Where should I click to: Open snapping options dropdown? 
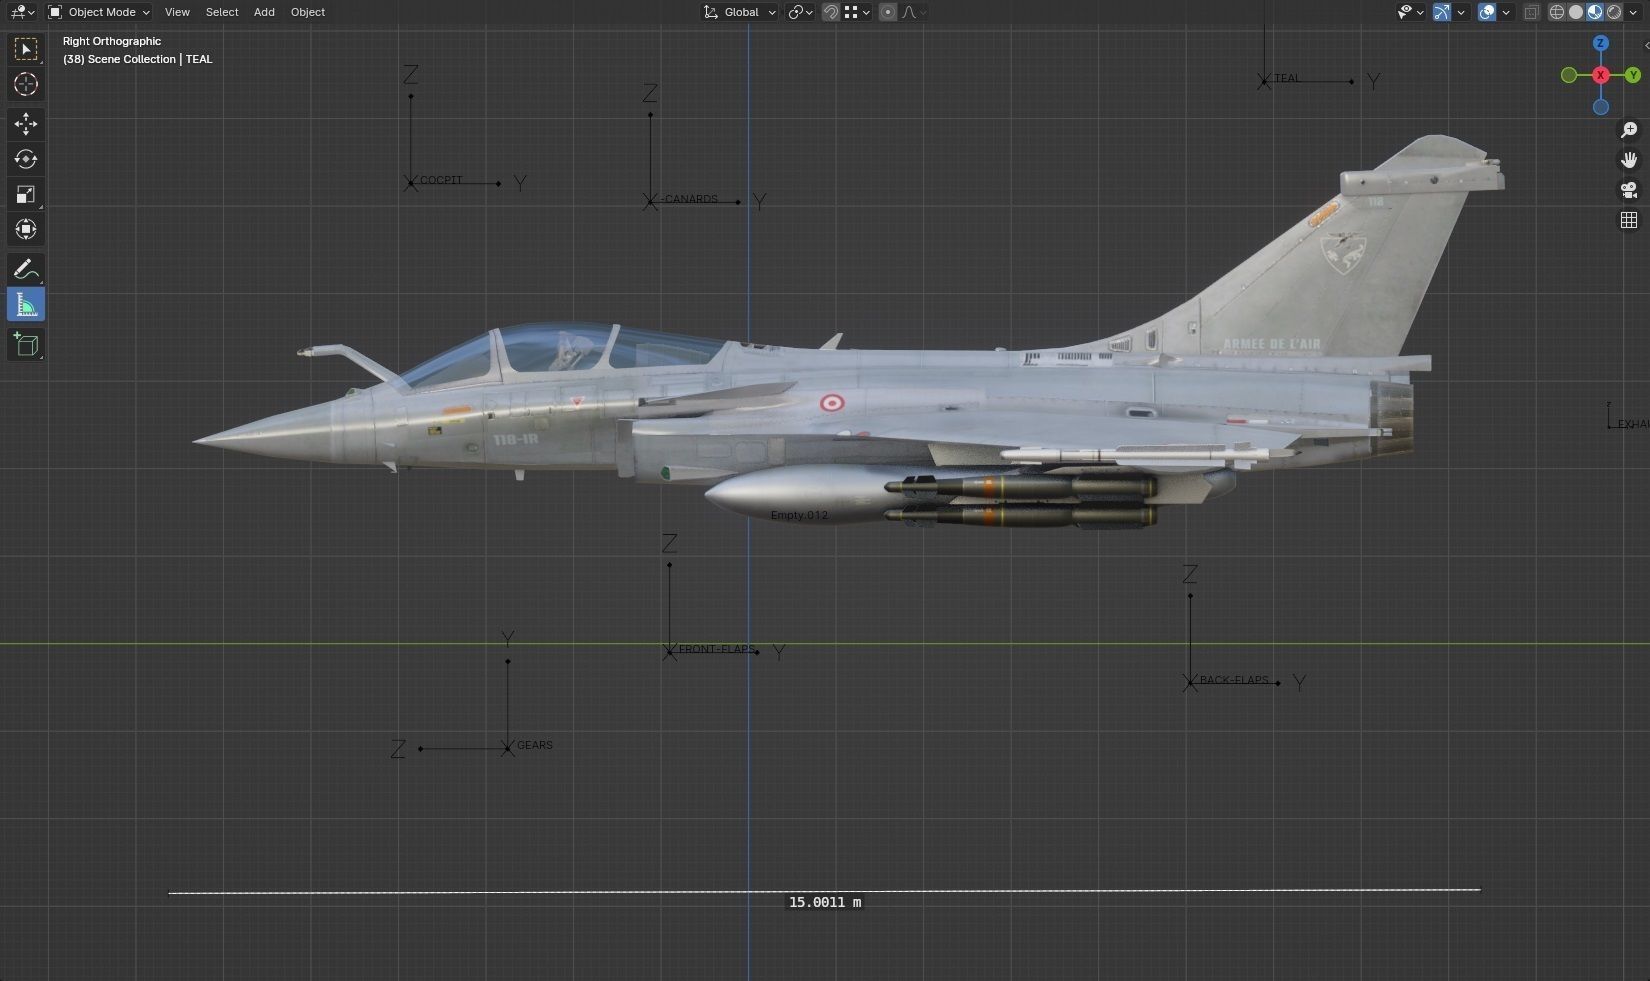coord(857,12)
